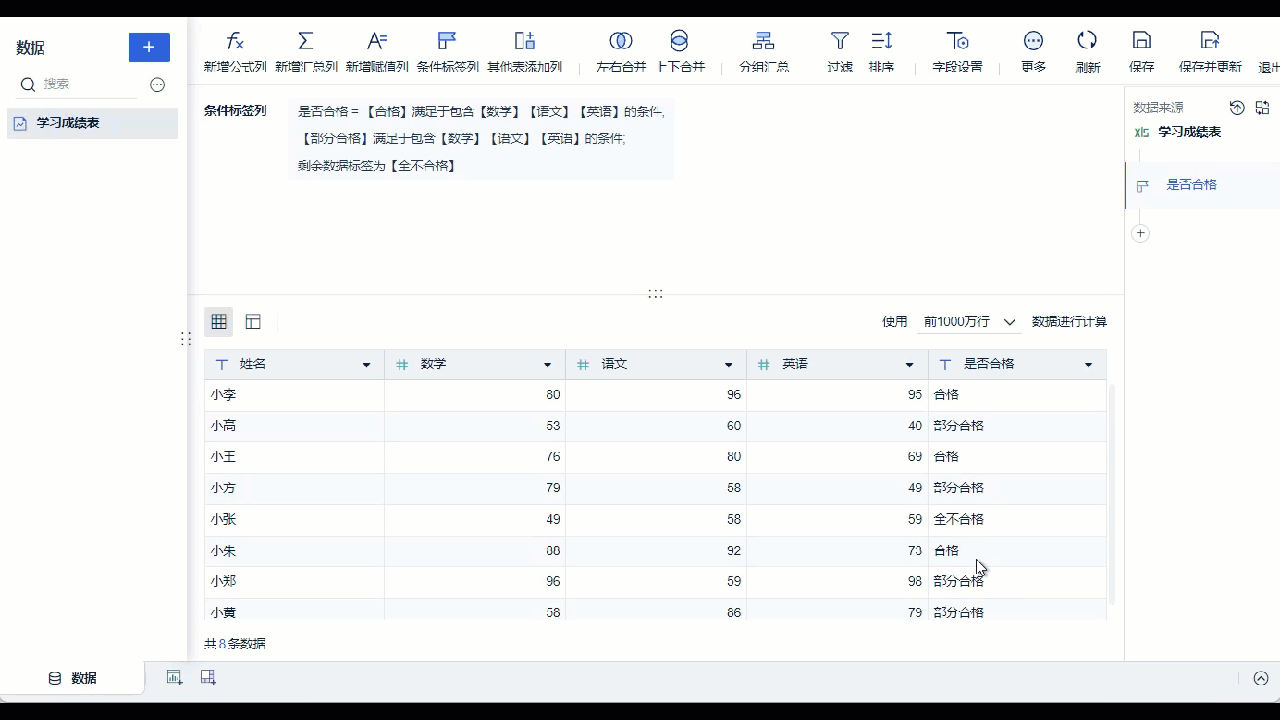Click the 保存并更新 button
The image size is (1280, 720).
pos(1210,51)
